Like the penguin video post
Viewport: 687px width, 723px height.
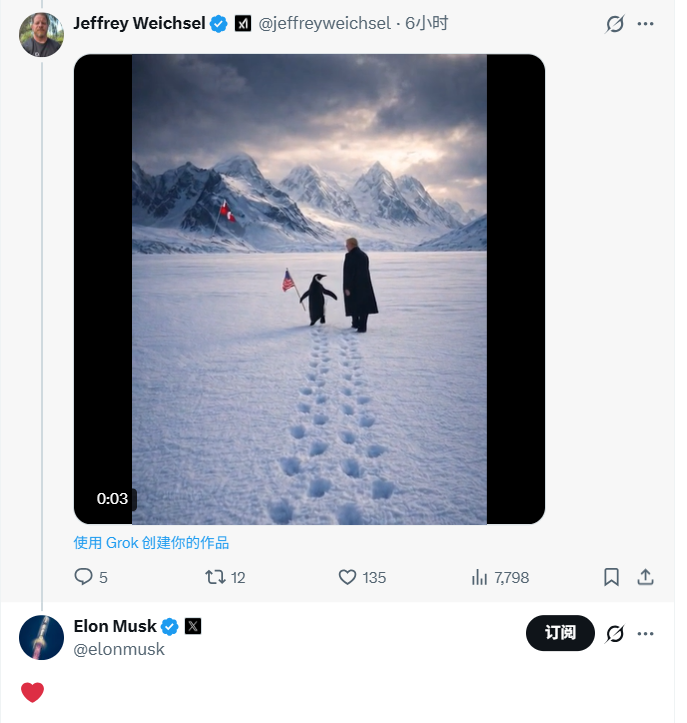(348, 577)
